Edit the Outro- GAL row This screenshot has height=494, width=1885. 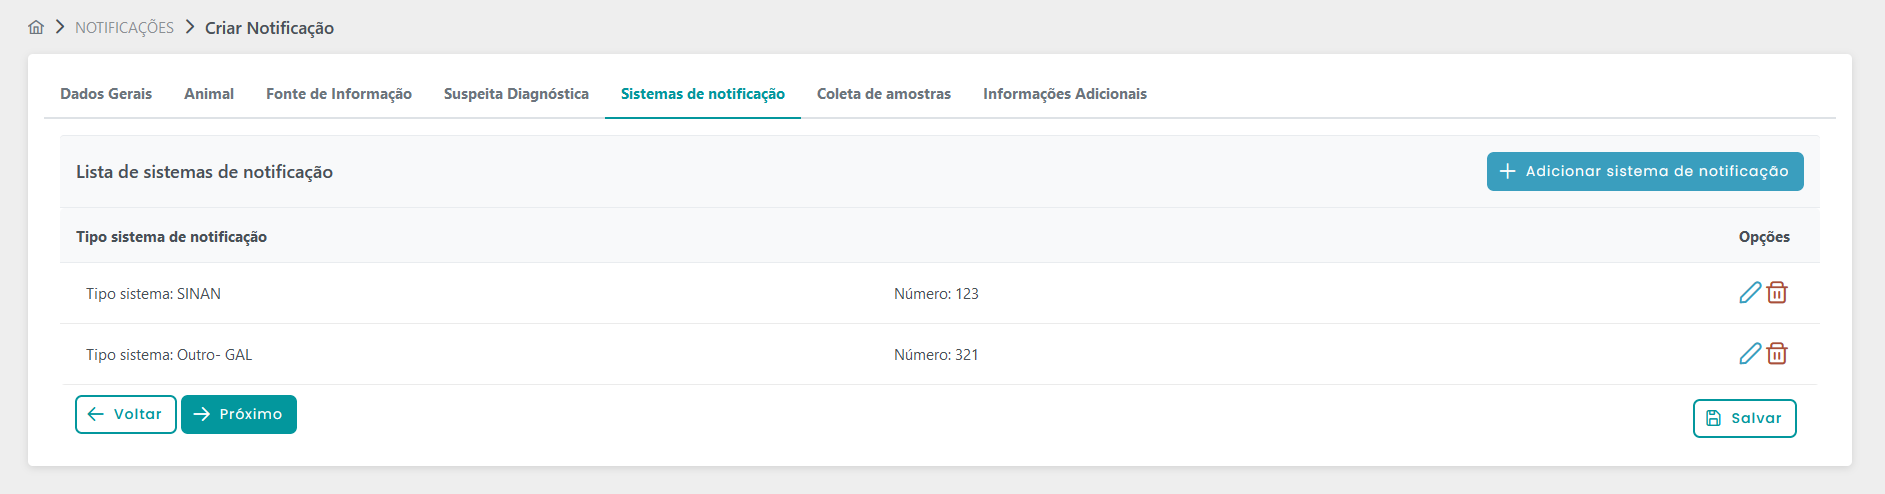click(1750, 354)
